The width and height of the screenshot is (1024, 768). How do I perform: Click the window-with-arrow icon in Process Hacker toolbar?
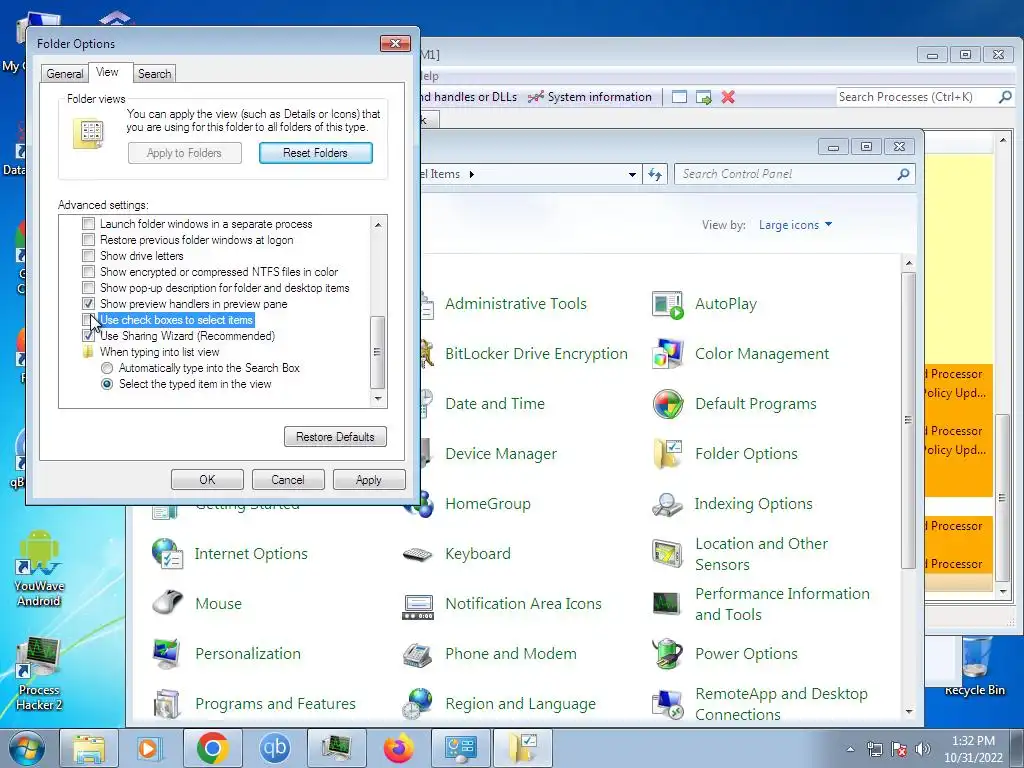pyautogui.click(x=703, y=97)
